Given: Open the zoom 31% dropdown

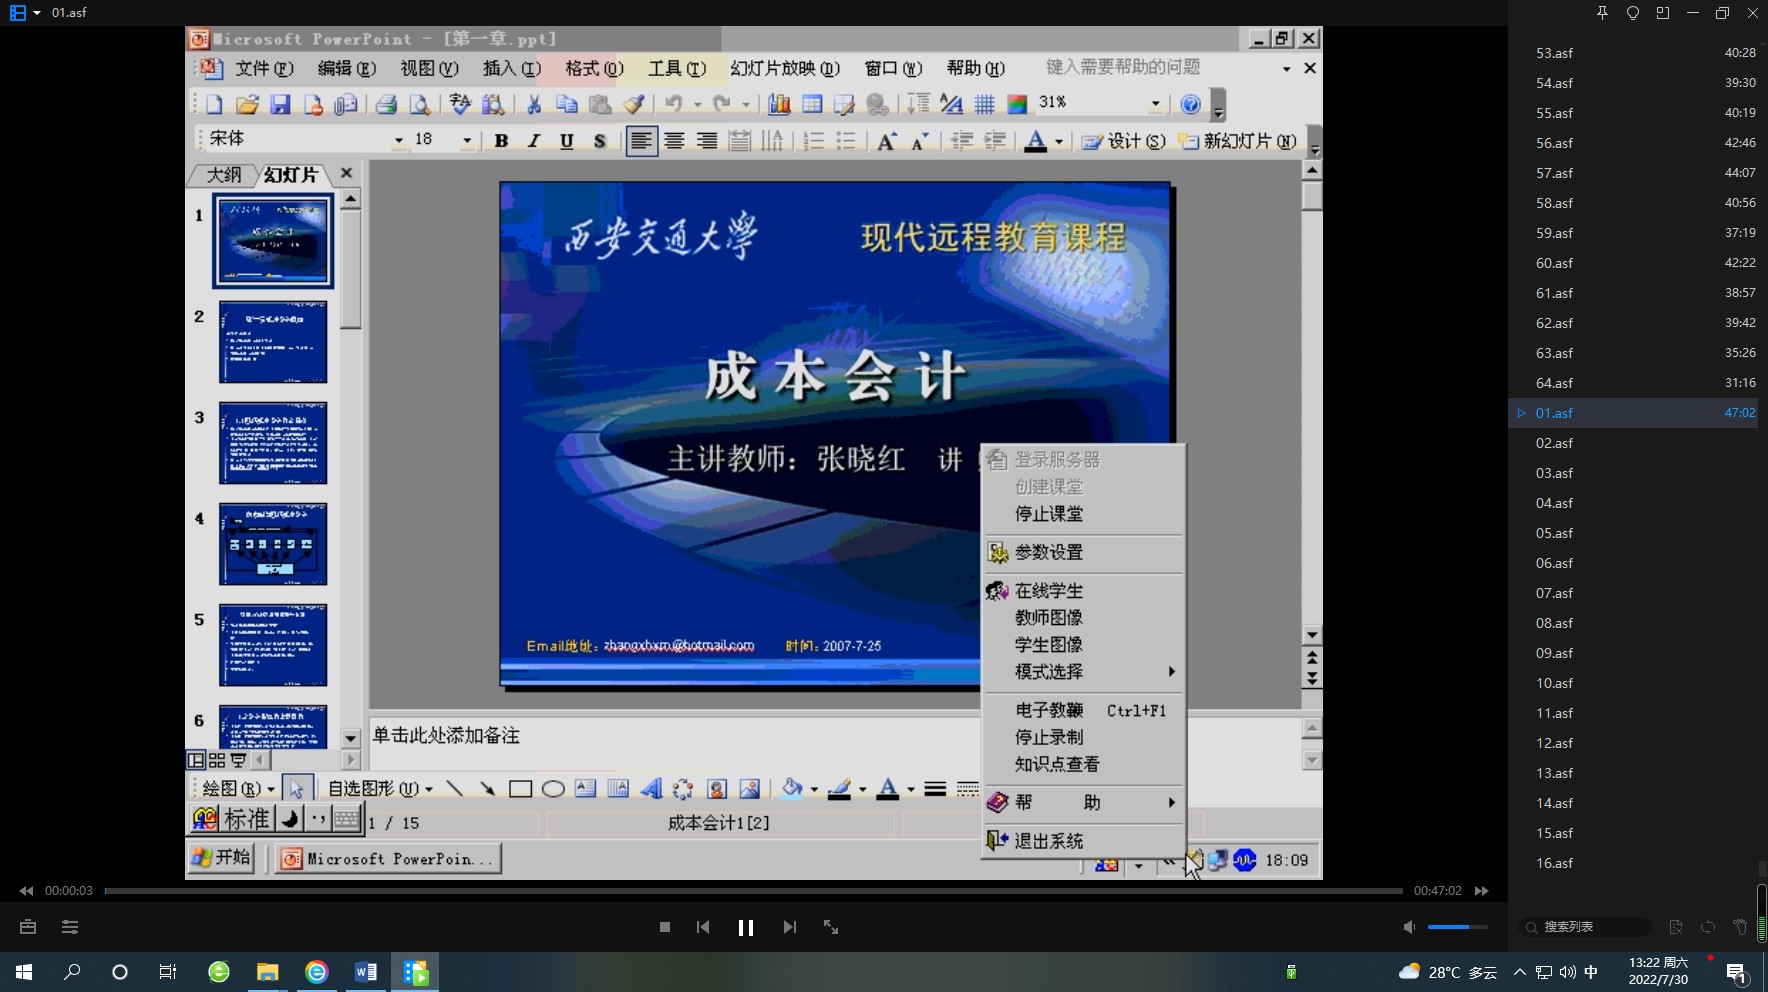Looking at the screenshot, I should point(1155,103).
